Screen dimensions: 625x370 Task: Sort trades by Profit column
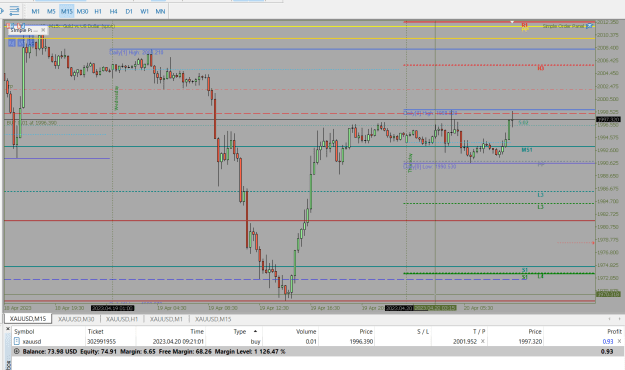point(614,332)
